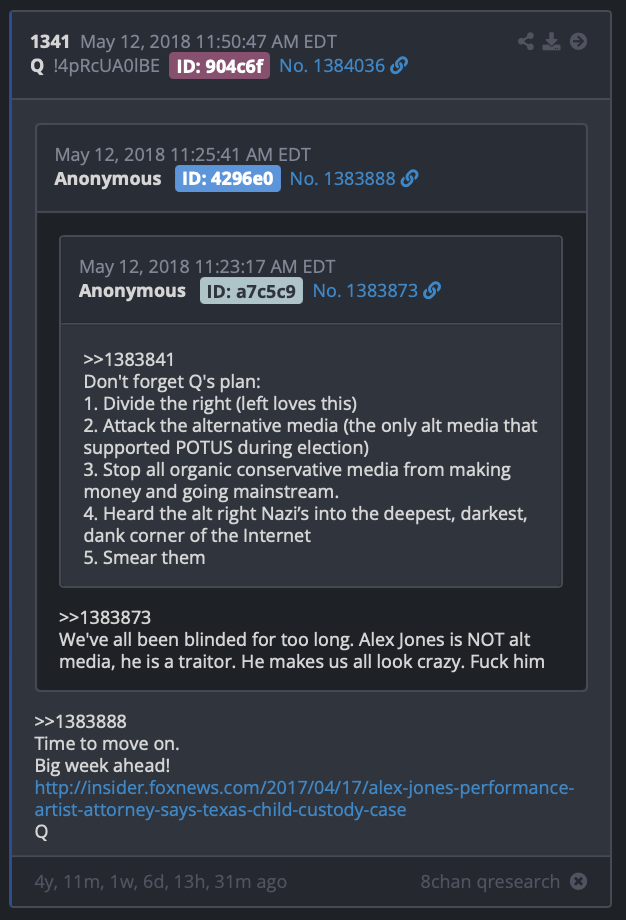Image resolution: width=626 pixels, height=920 pixels.
Task: Open post link No. 1384036
Action: click(x=332, y=66)
